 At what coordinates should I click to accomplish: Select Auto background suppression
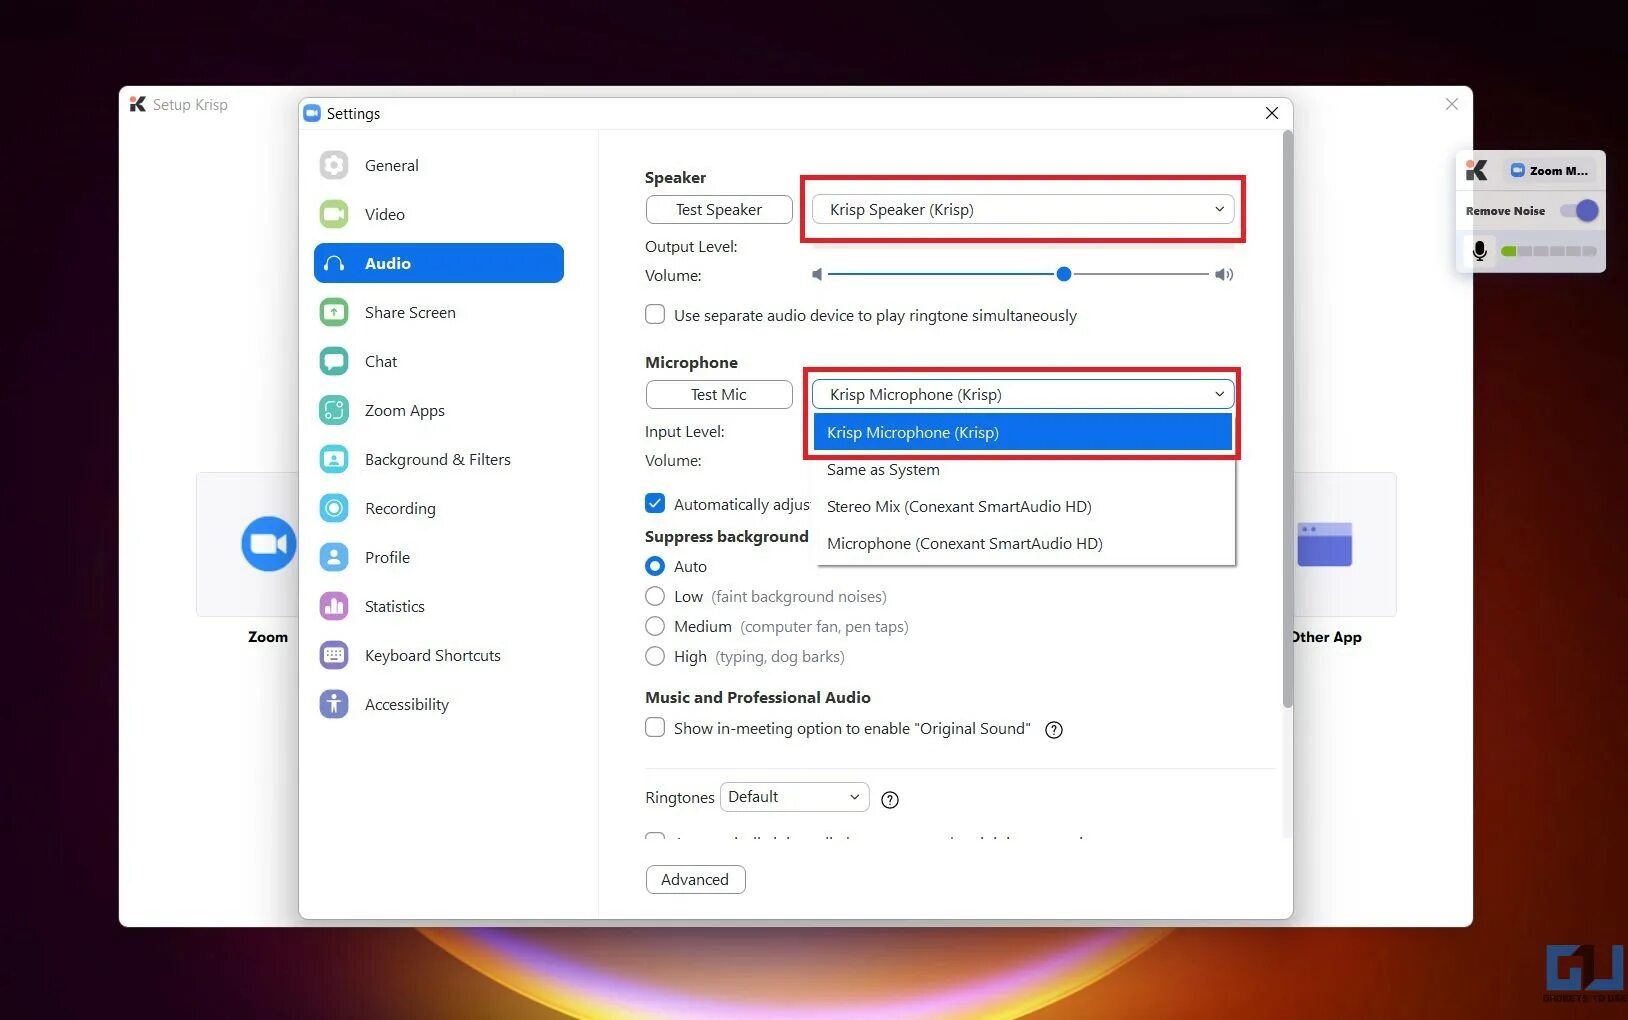point(655,566)
